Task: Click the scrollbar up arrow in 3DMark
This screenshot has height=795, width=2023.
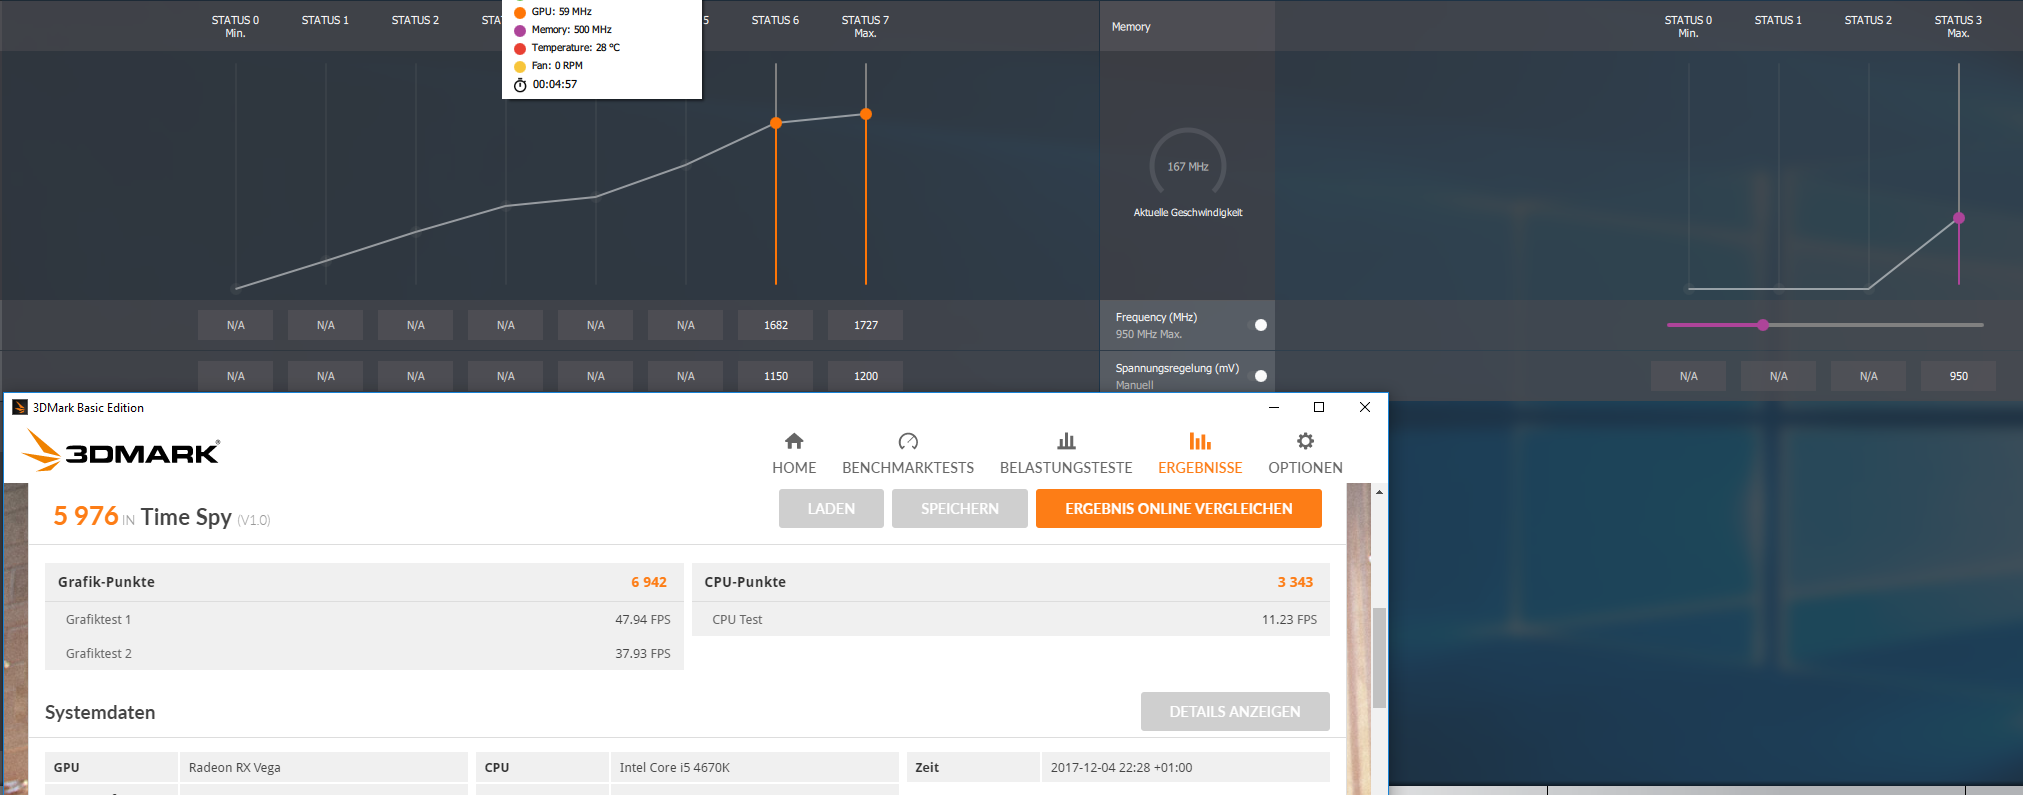Action: click(x=1379, y=492)
